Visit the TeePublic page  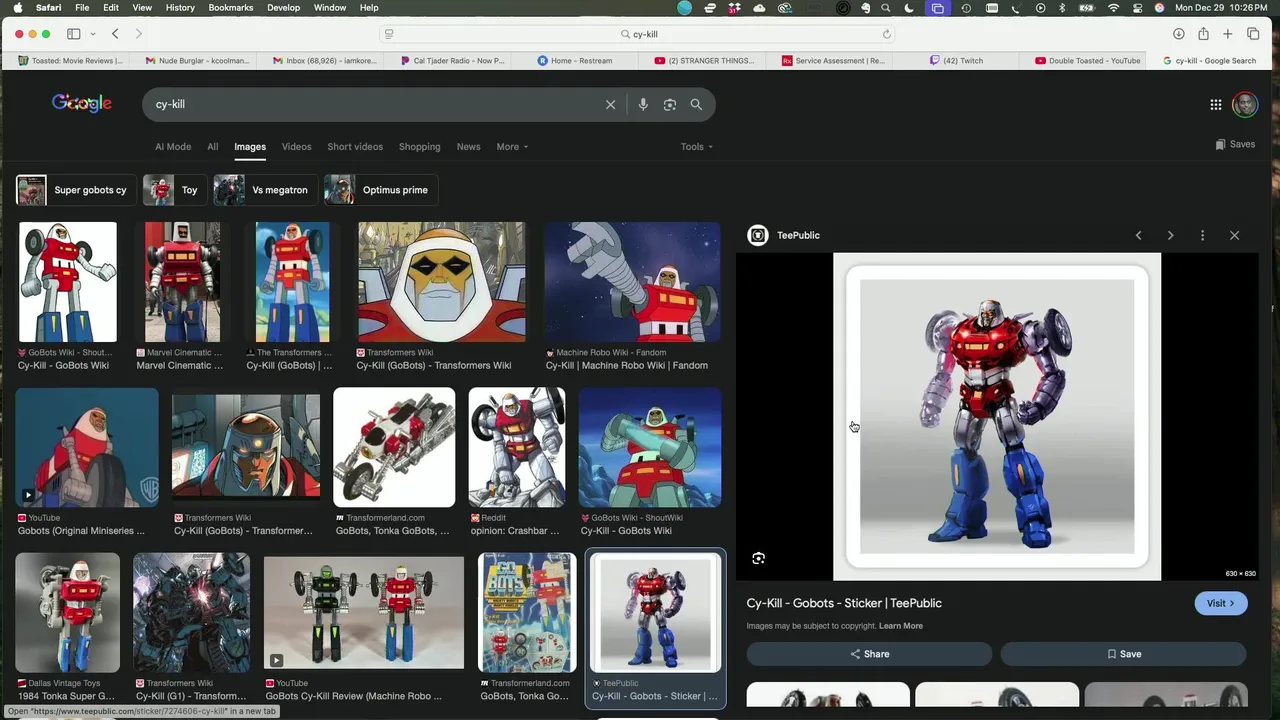(x=1220, y=603)
